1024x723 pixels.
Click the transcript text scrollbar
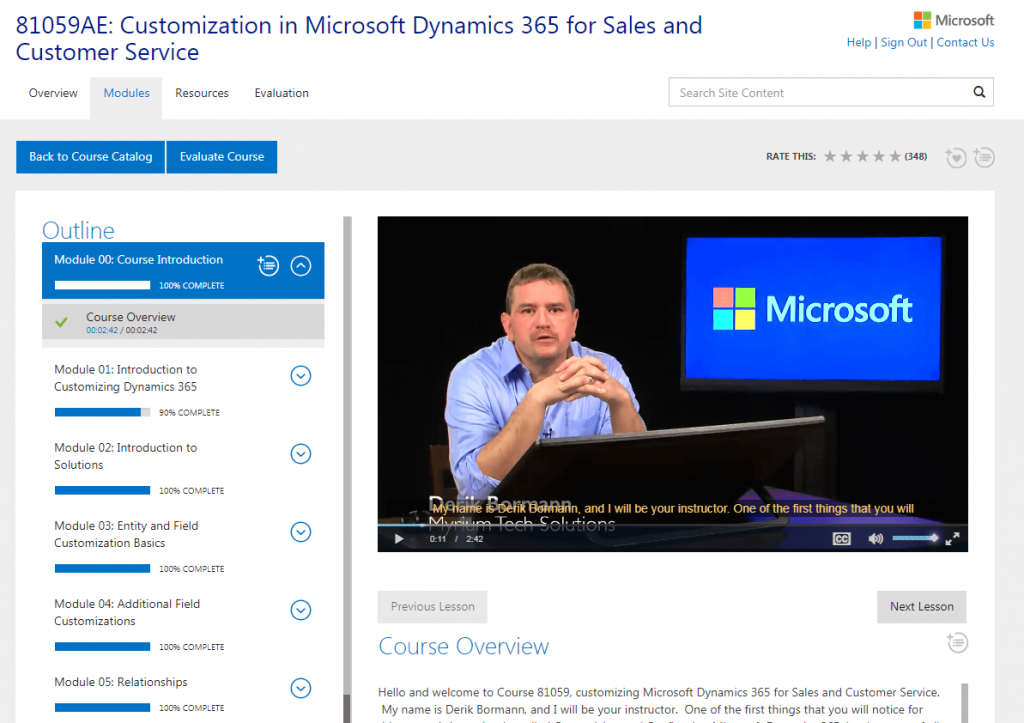pyautogui.click(x=965, y=703)
